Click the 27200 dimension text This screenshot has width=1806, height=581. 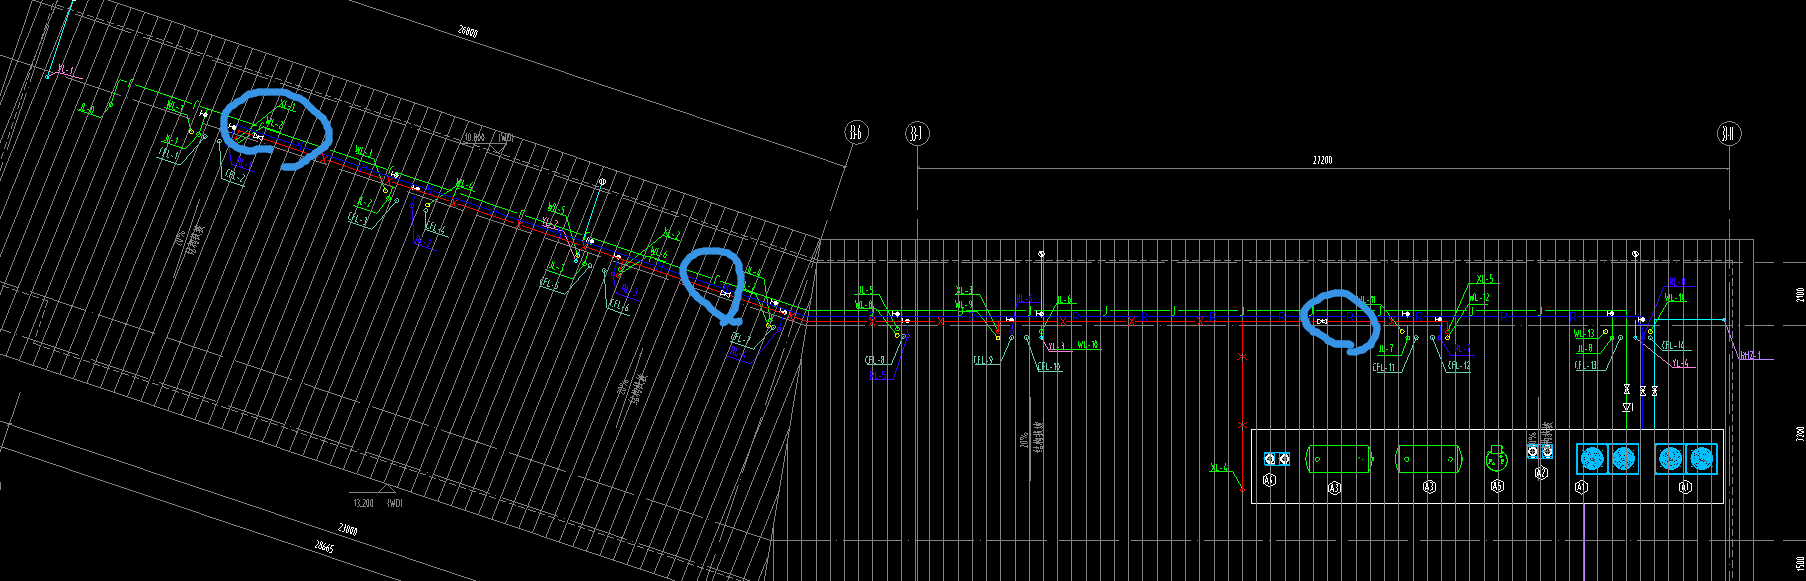click(x=1322, y=160)
